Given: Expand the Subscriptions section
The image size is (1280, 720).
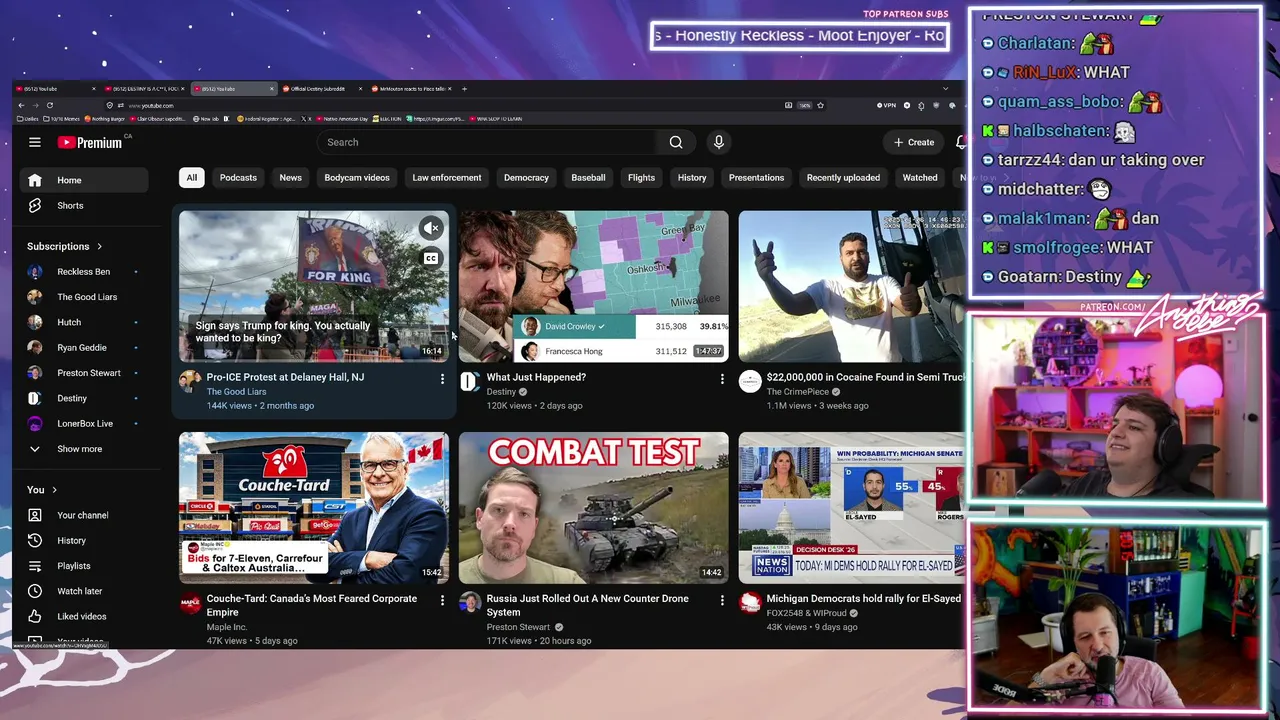Looking at the screenshot, I should (65, 246).
